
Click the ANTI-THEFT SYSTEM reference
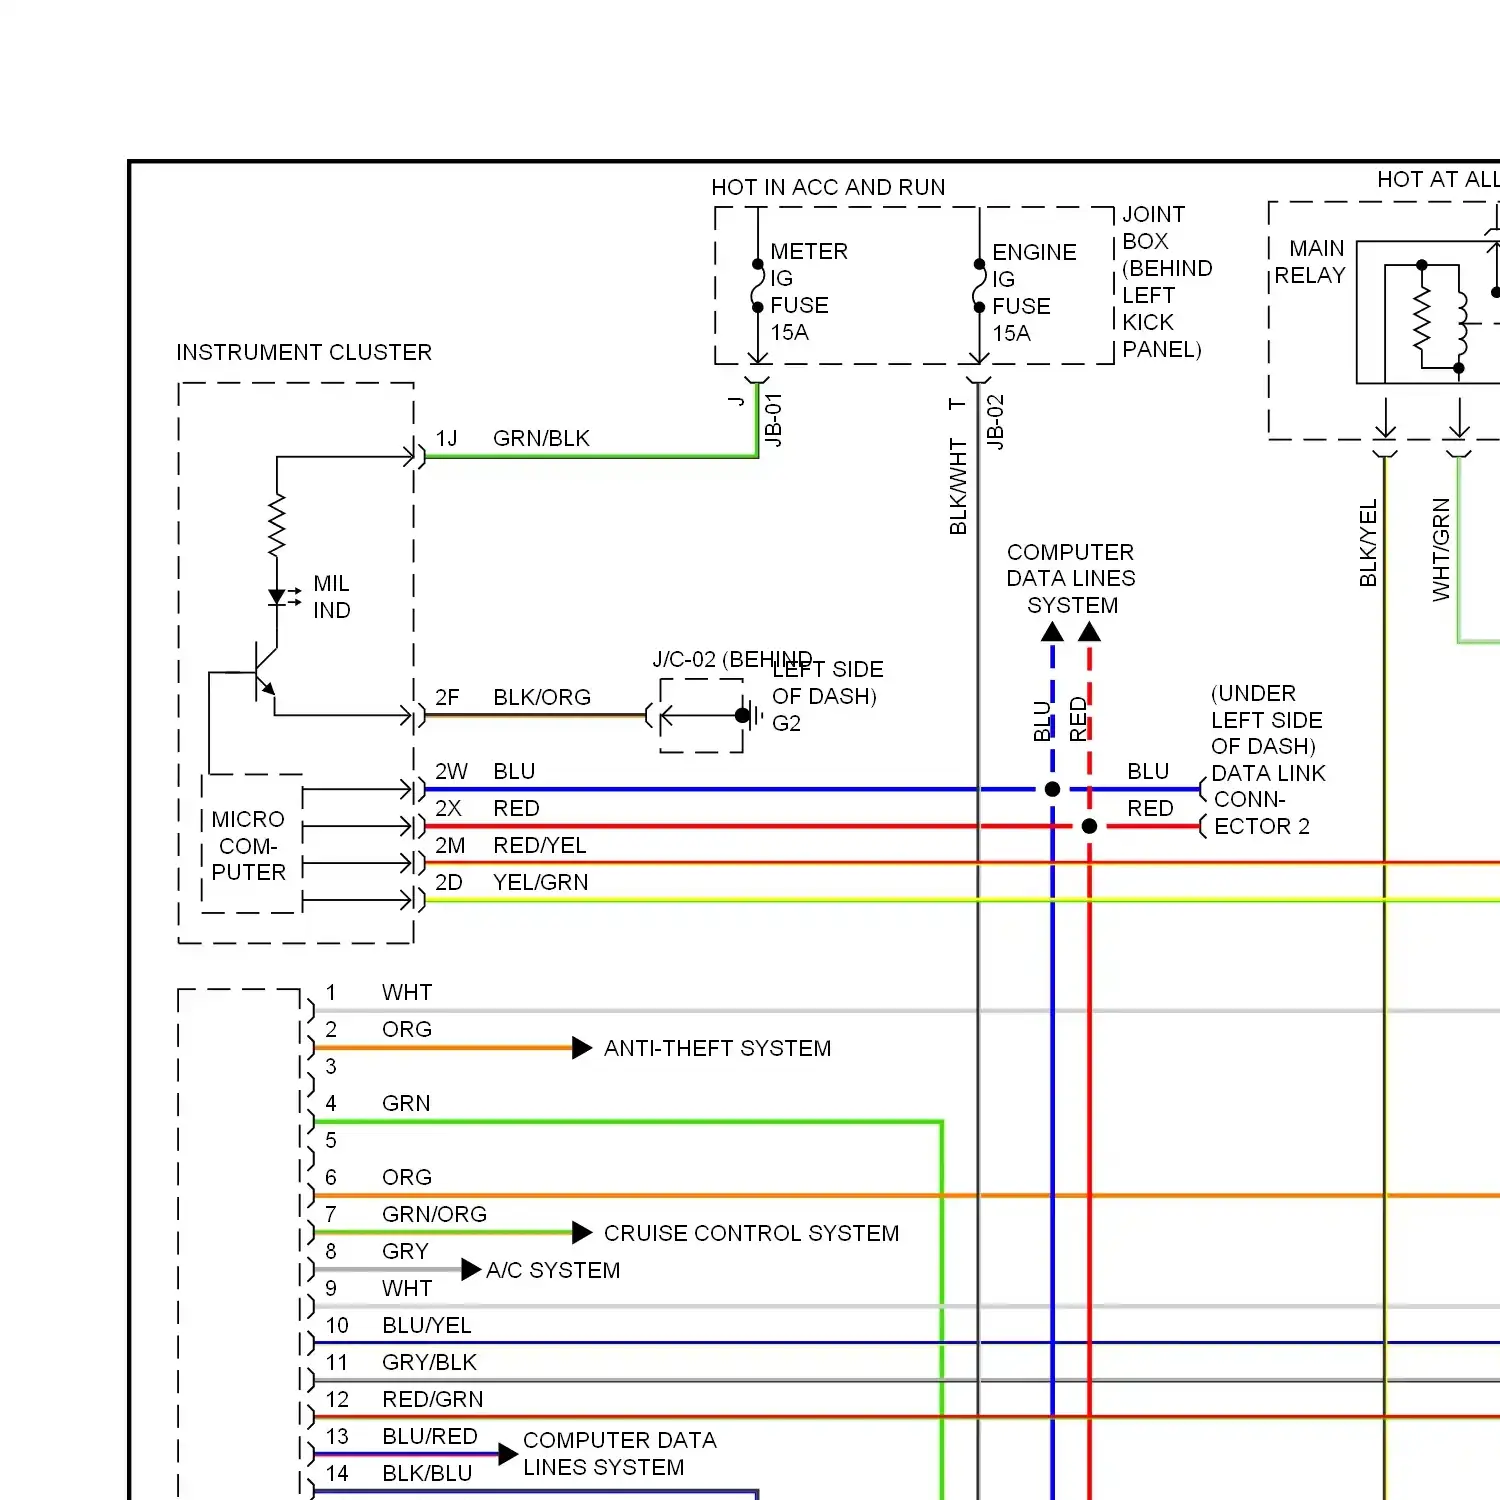tap(717, 1048)
